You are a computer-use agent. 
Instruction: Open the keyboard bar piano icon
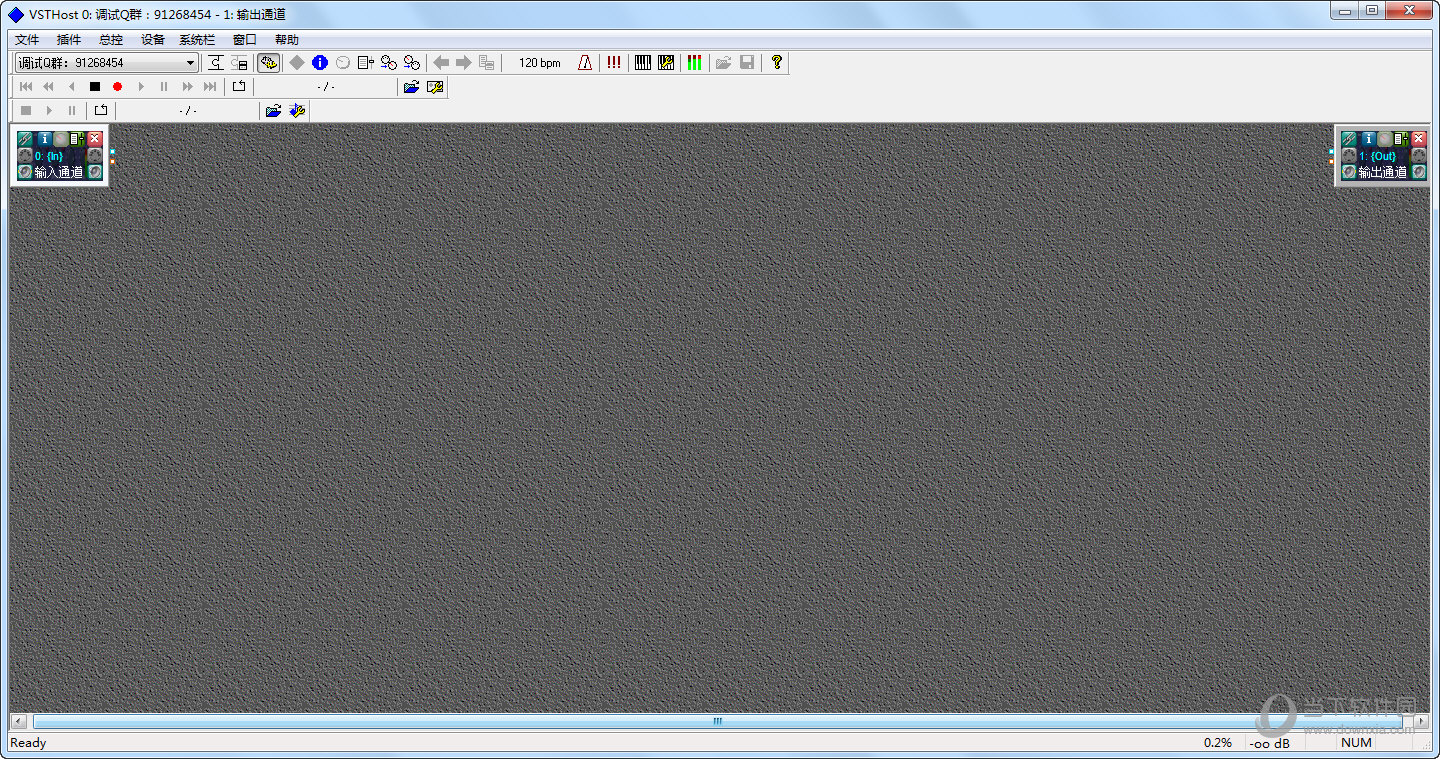tap(643, 62)
